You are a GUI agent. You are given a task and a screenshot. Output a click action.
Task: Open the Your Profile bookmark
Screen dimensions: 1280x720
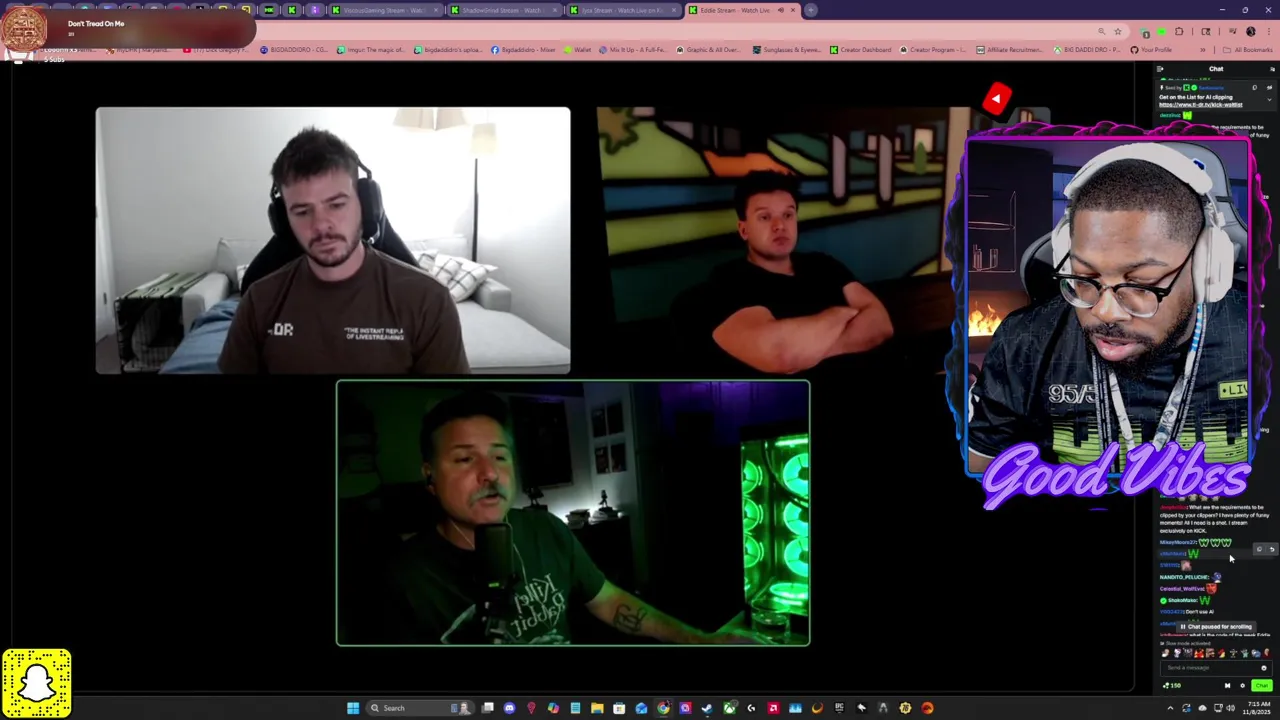pyautogui.click(x=1150, y=49)
